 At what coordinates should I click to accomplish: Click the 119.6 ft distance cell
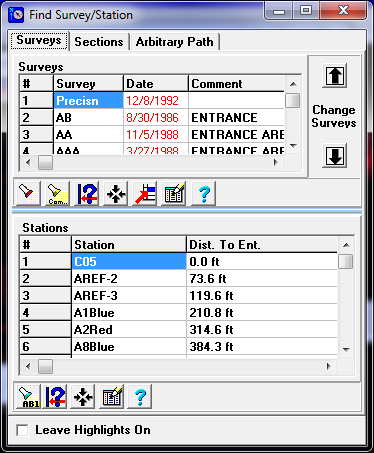(x=262, y=295)
